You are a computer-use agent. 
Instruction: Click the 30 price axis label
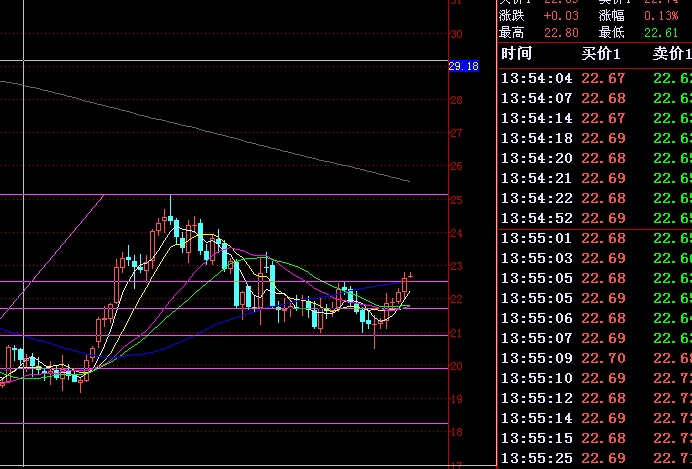[x=456, y=34]
